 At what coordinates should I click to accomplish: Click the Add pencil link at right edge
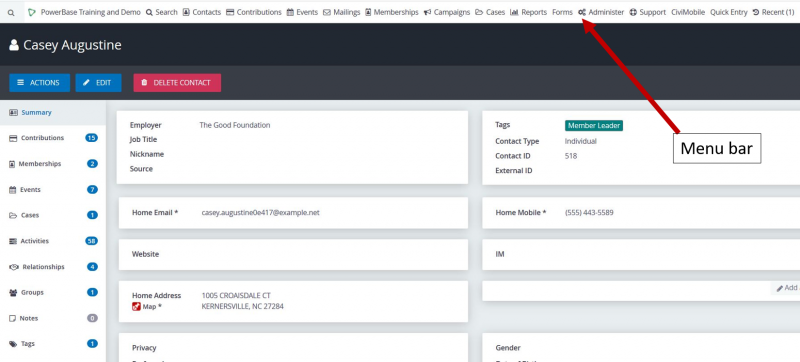point(788,288)
